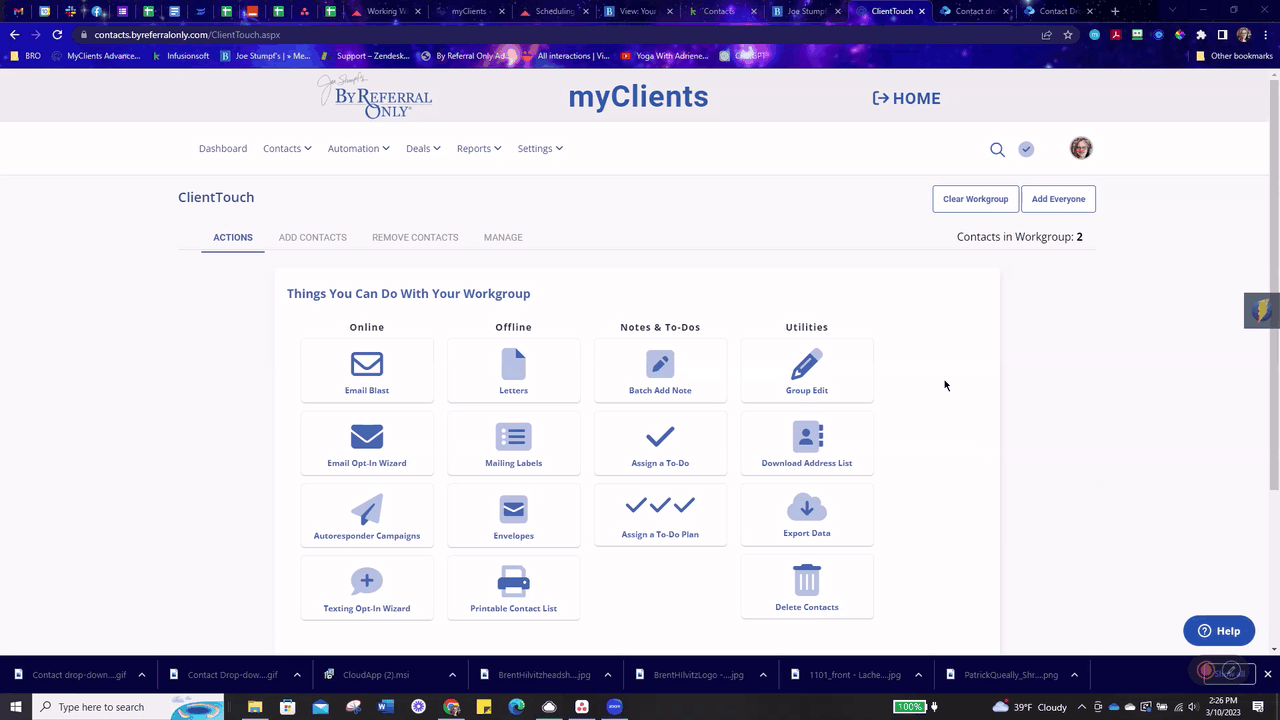The image size is (1280, 720).
Task: Expand the Contacts menu
Action: click(287, 148)
